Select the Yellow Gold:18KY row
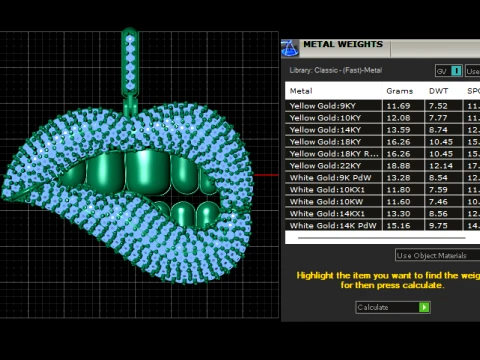The width and height of the screenshot is (480, 360). pos(383,142)
